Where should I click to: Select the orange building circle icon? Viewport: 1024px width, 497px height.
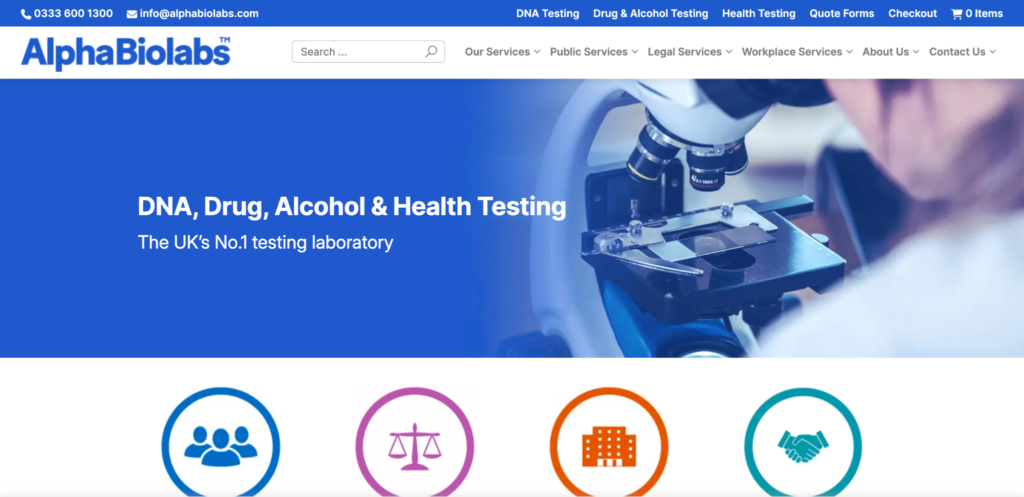tap(609, 442)
